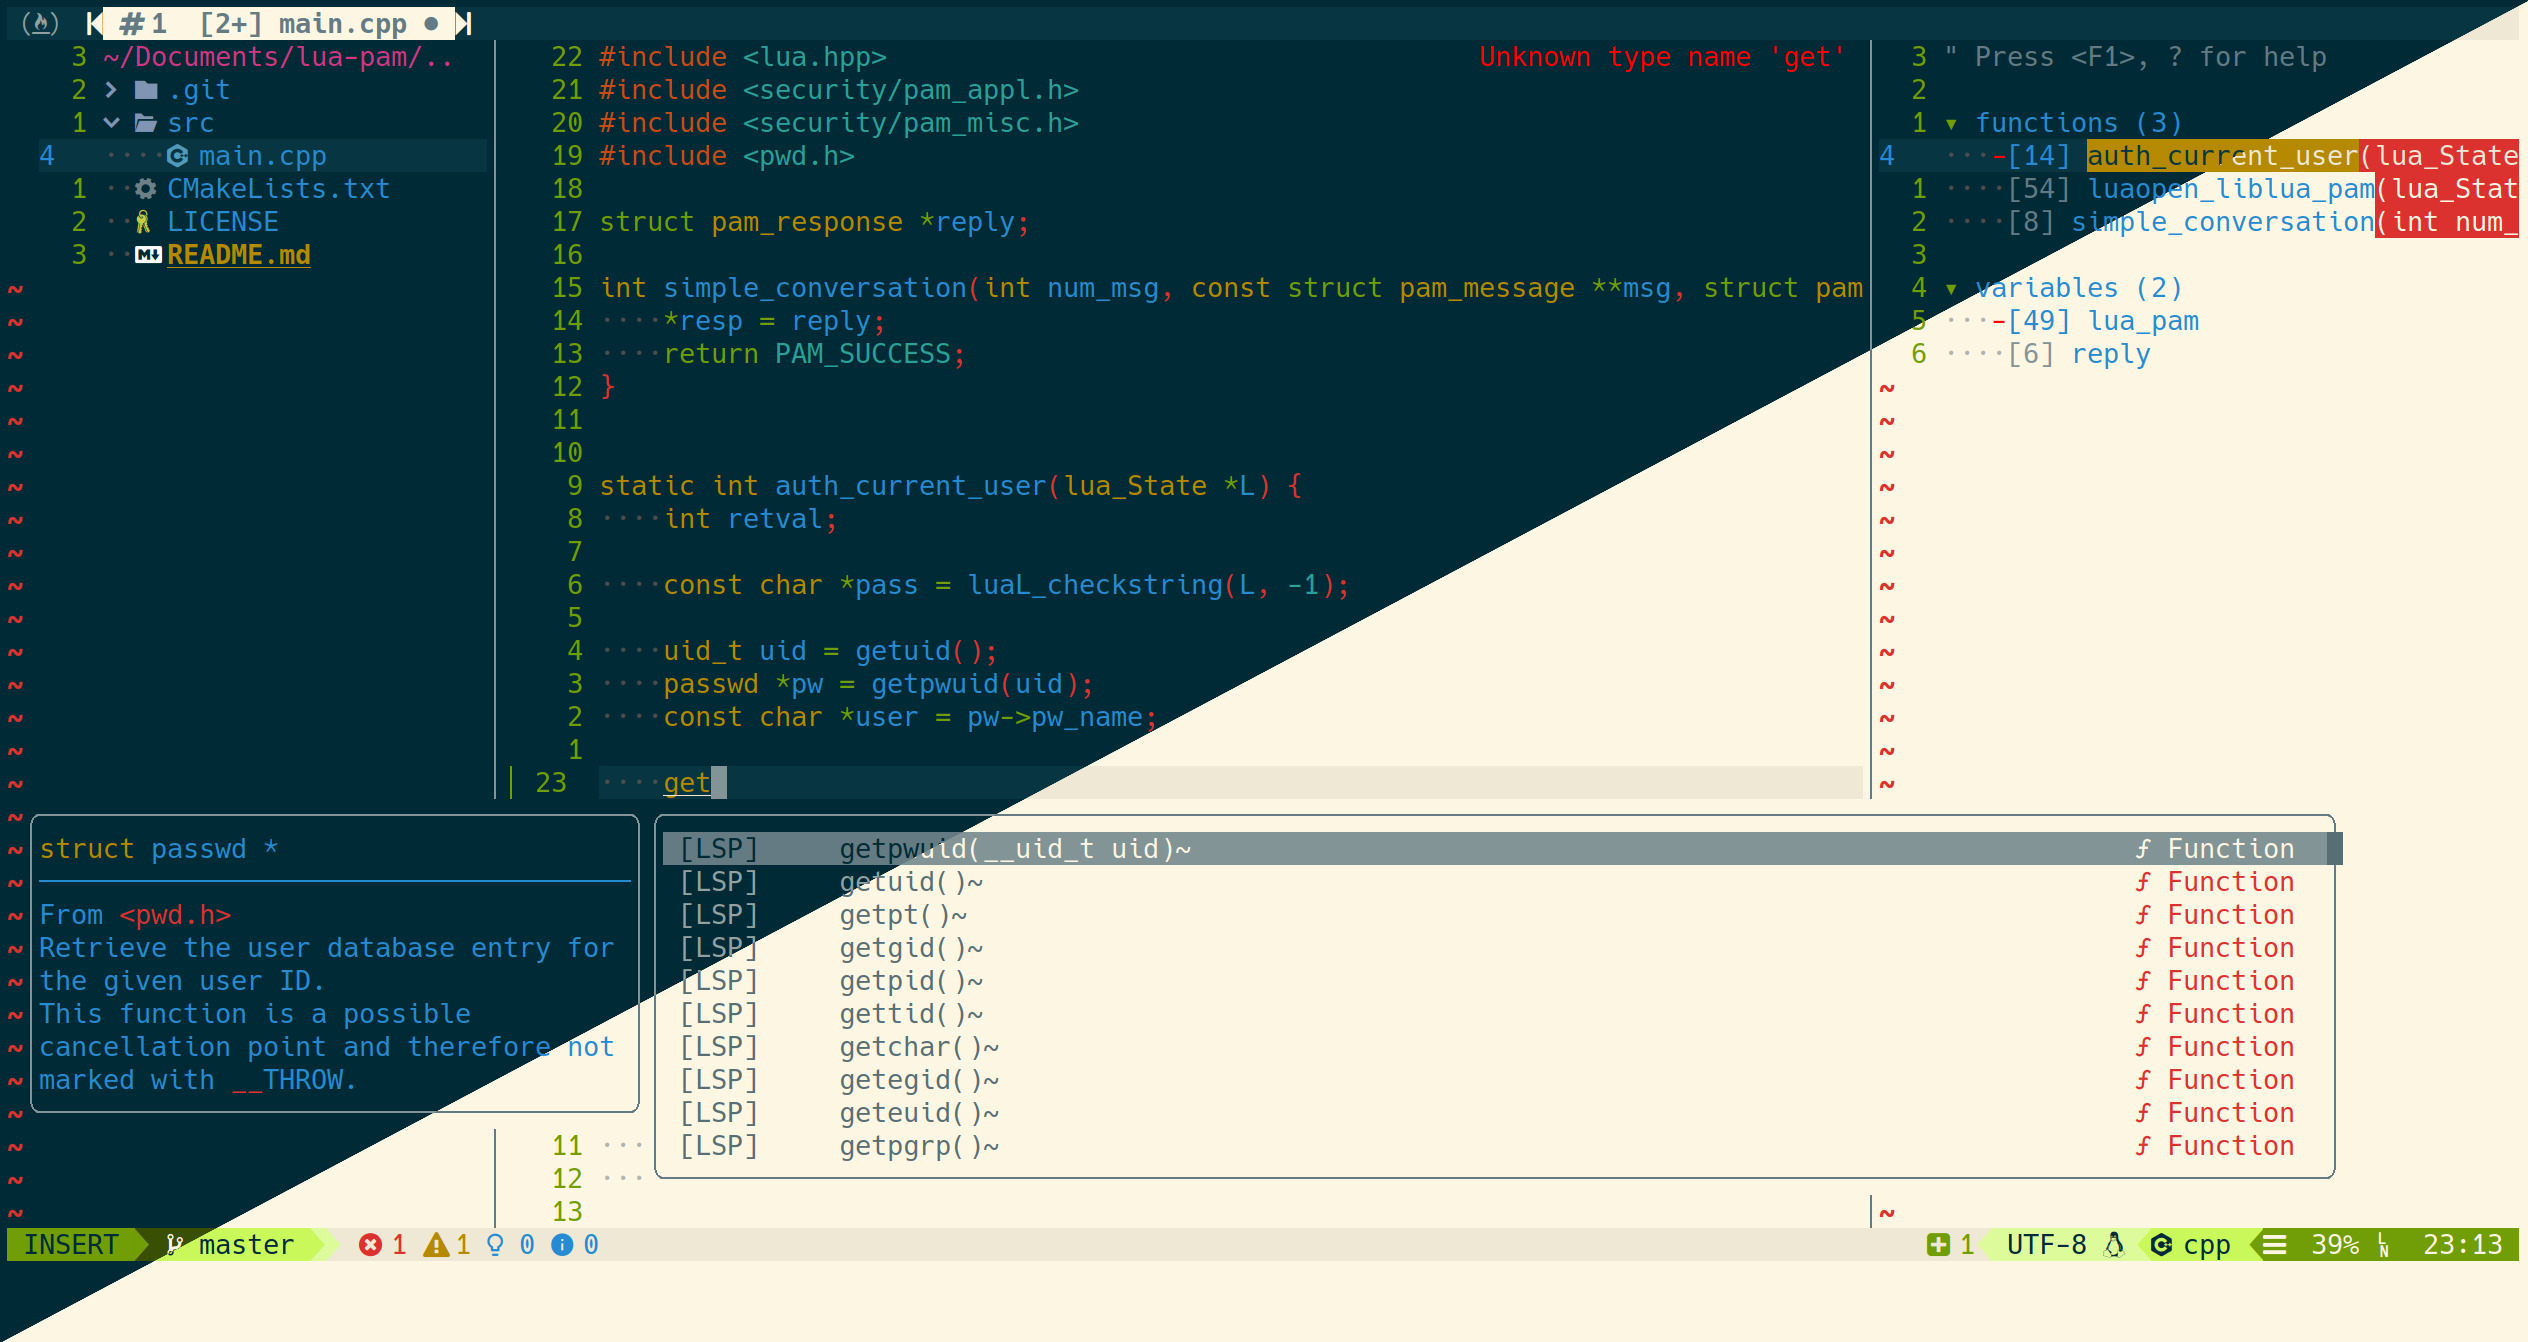This screenshot has width=2528, height=1342.
Task: Expand the .git folder in file tree
Action: (111, 90)
